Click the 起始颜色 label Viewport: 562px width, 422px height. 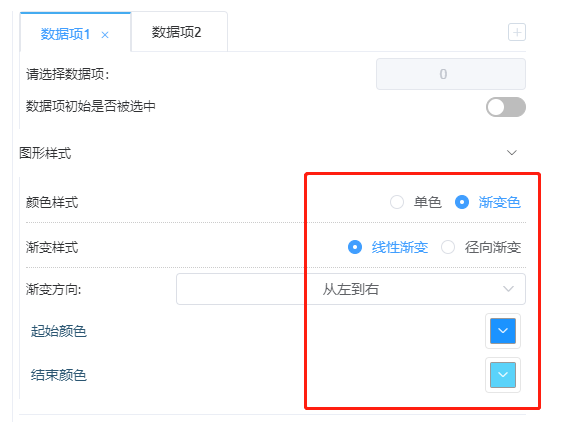point(59,331)
